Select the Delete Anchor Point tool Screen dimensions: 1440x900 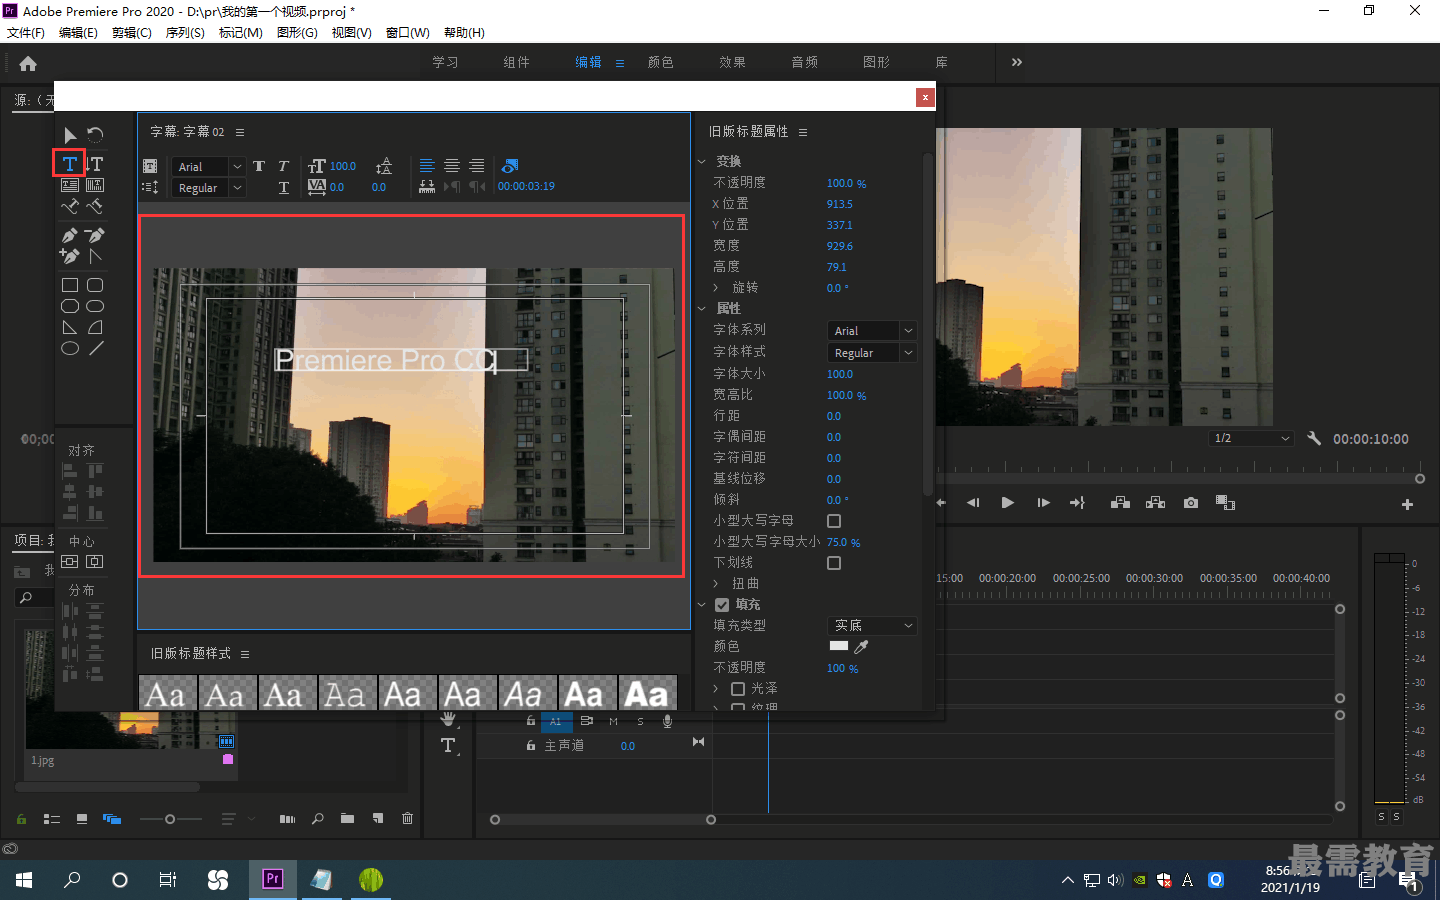click(x=95, y=235)
